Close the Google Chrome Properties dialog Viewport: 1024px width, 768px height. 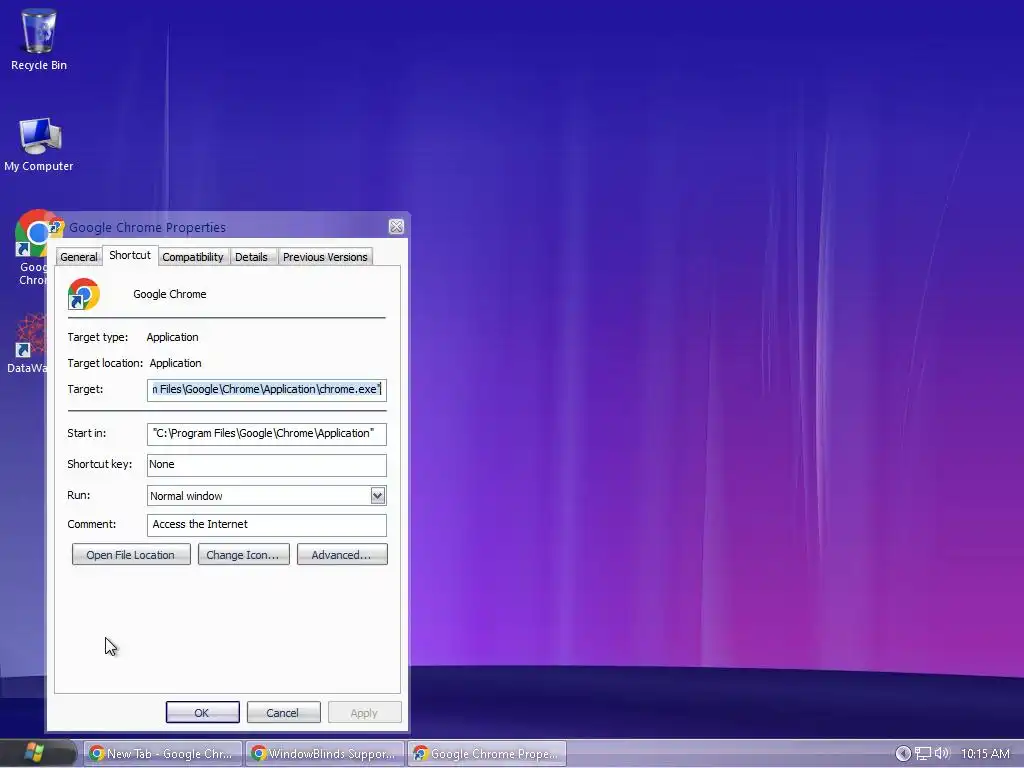pos(396,227)
